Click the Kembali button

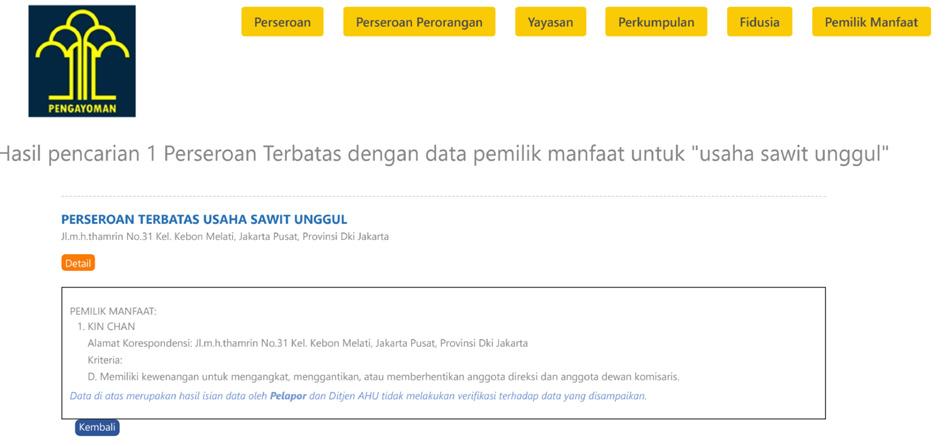click(x=97, y=427)
